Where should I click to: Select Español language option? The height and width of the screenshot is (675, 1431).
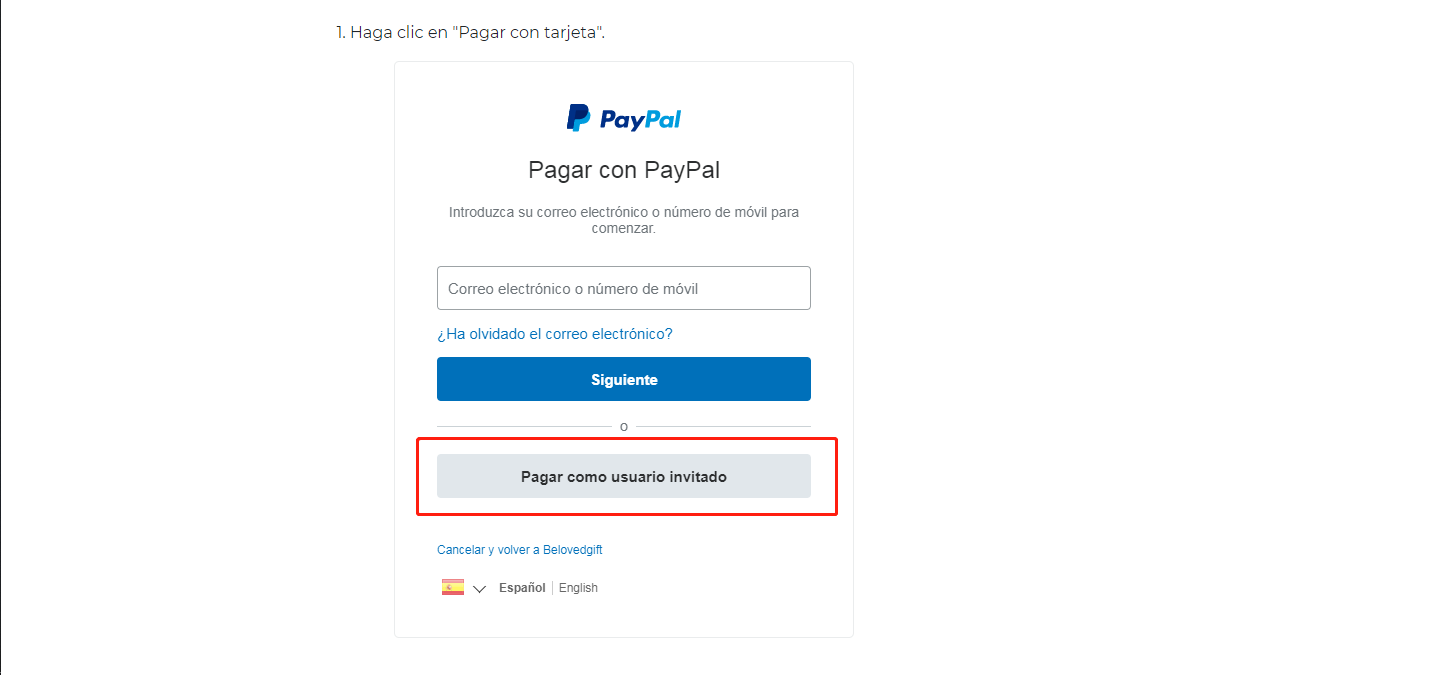522,588
